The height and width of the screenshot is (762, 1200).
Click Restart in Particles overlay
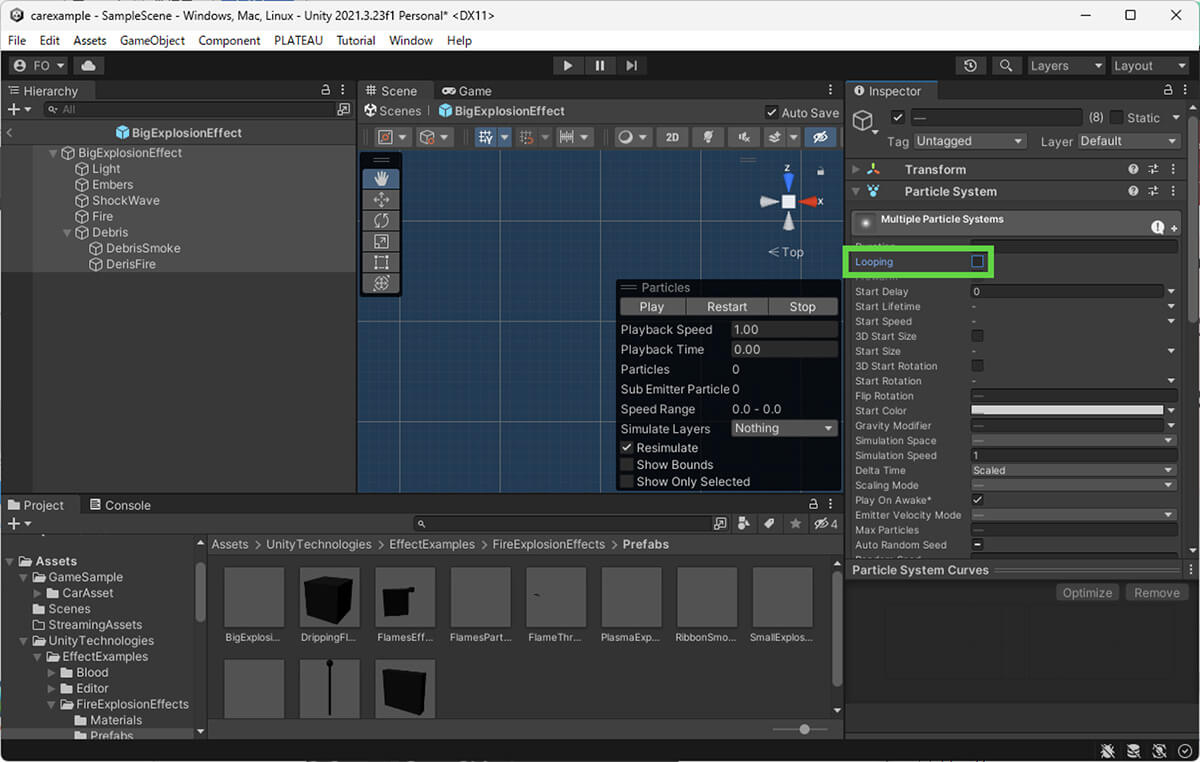(727, 307)
